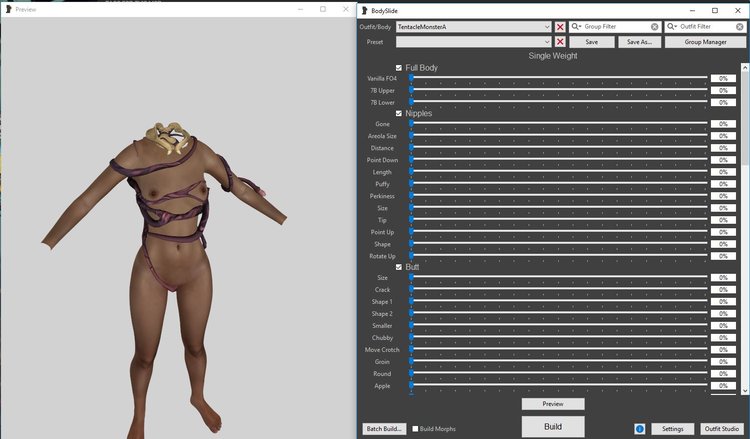The height and width of the screenshot is (439, 750).
Task: Click the Distance percentage value field
Action: tap(723, 148)
